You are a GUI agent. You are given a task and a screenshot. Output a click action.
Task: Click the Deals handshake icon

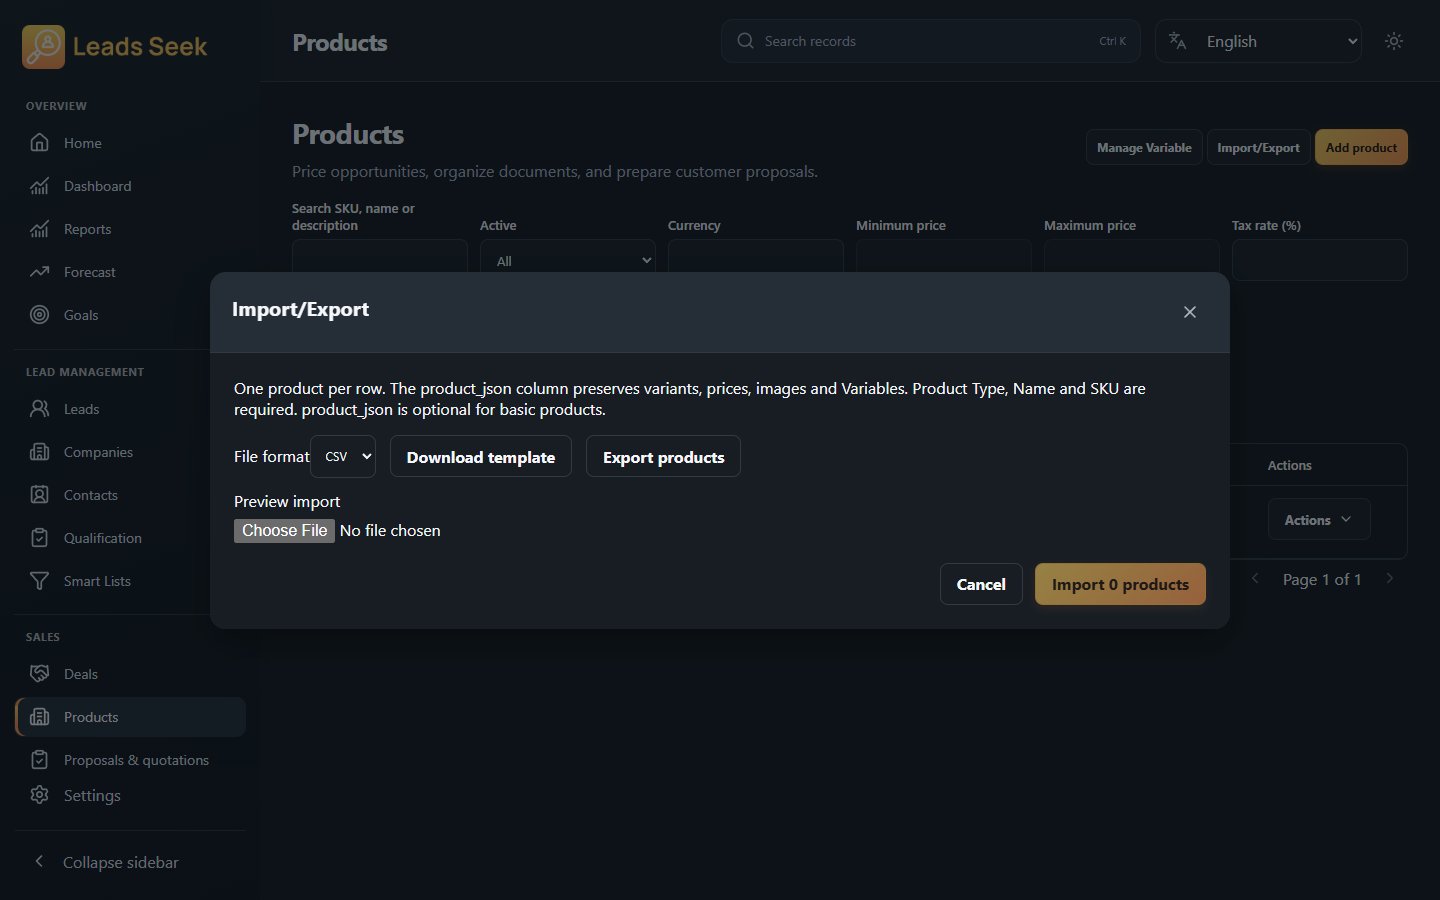39,674
